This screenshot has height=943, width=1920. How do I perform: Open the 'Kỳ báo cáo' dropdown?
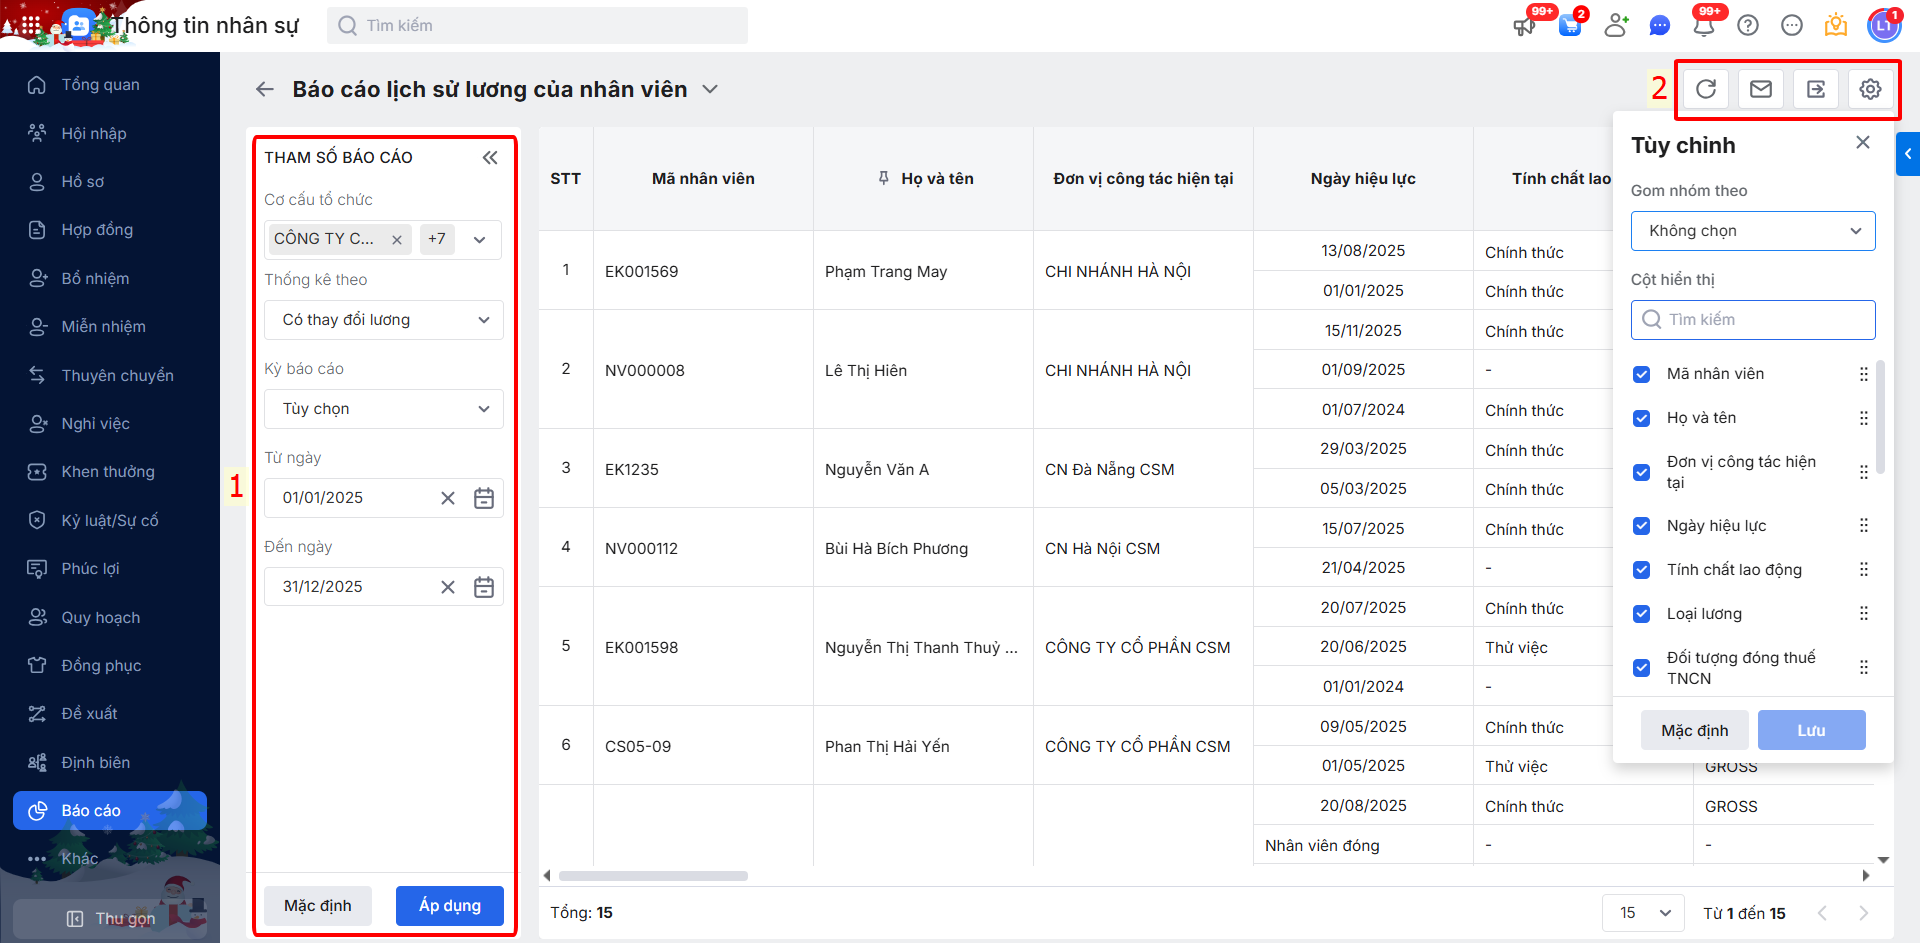click(x=384, y=409)
